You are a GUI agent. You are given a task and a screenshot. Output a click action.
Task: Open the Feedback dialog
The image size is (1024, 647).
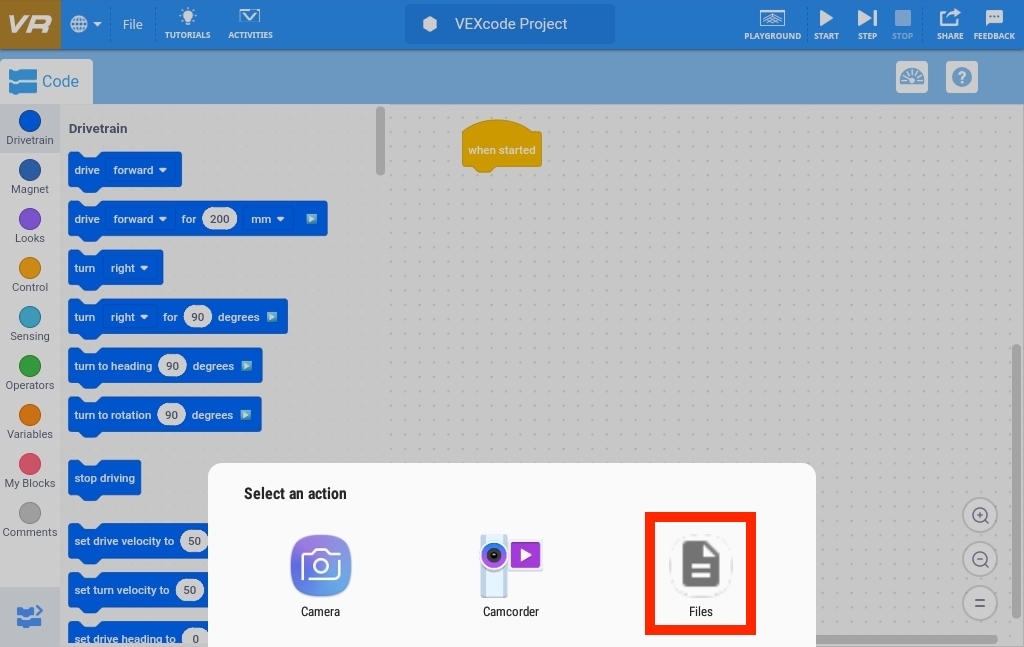click(x=994, y=25)
